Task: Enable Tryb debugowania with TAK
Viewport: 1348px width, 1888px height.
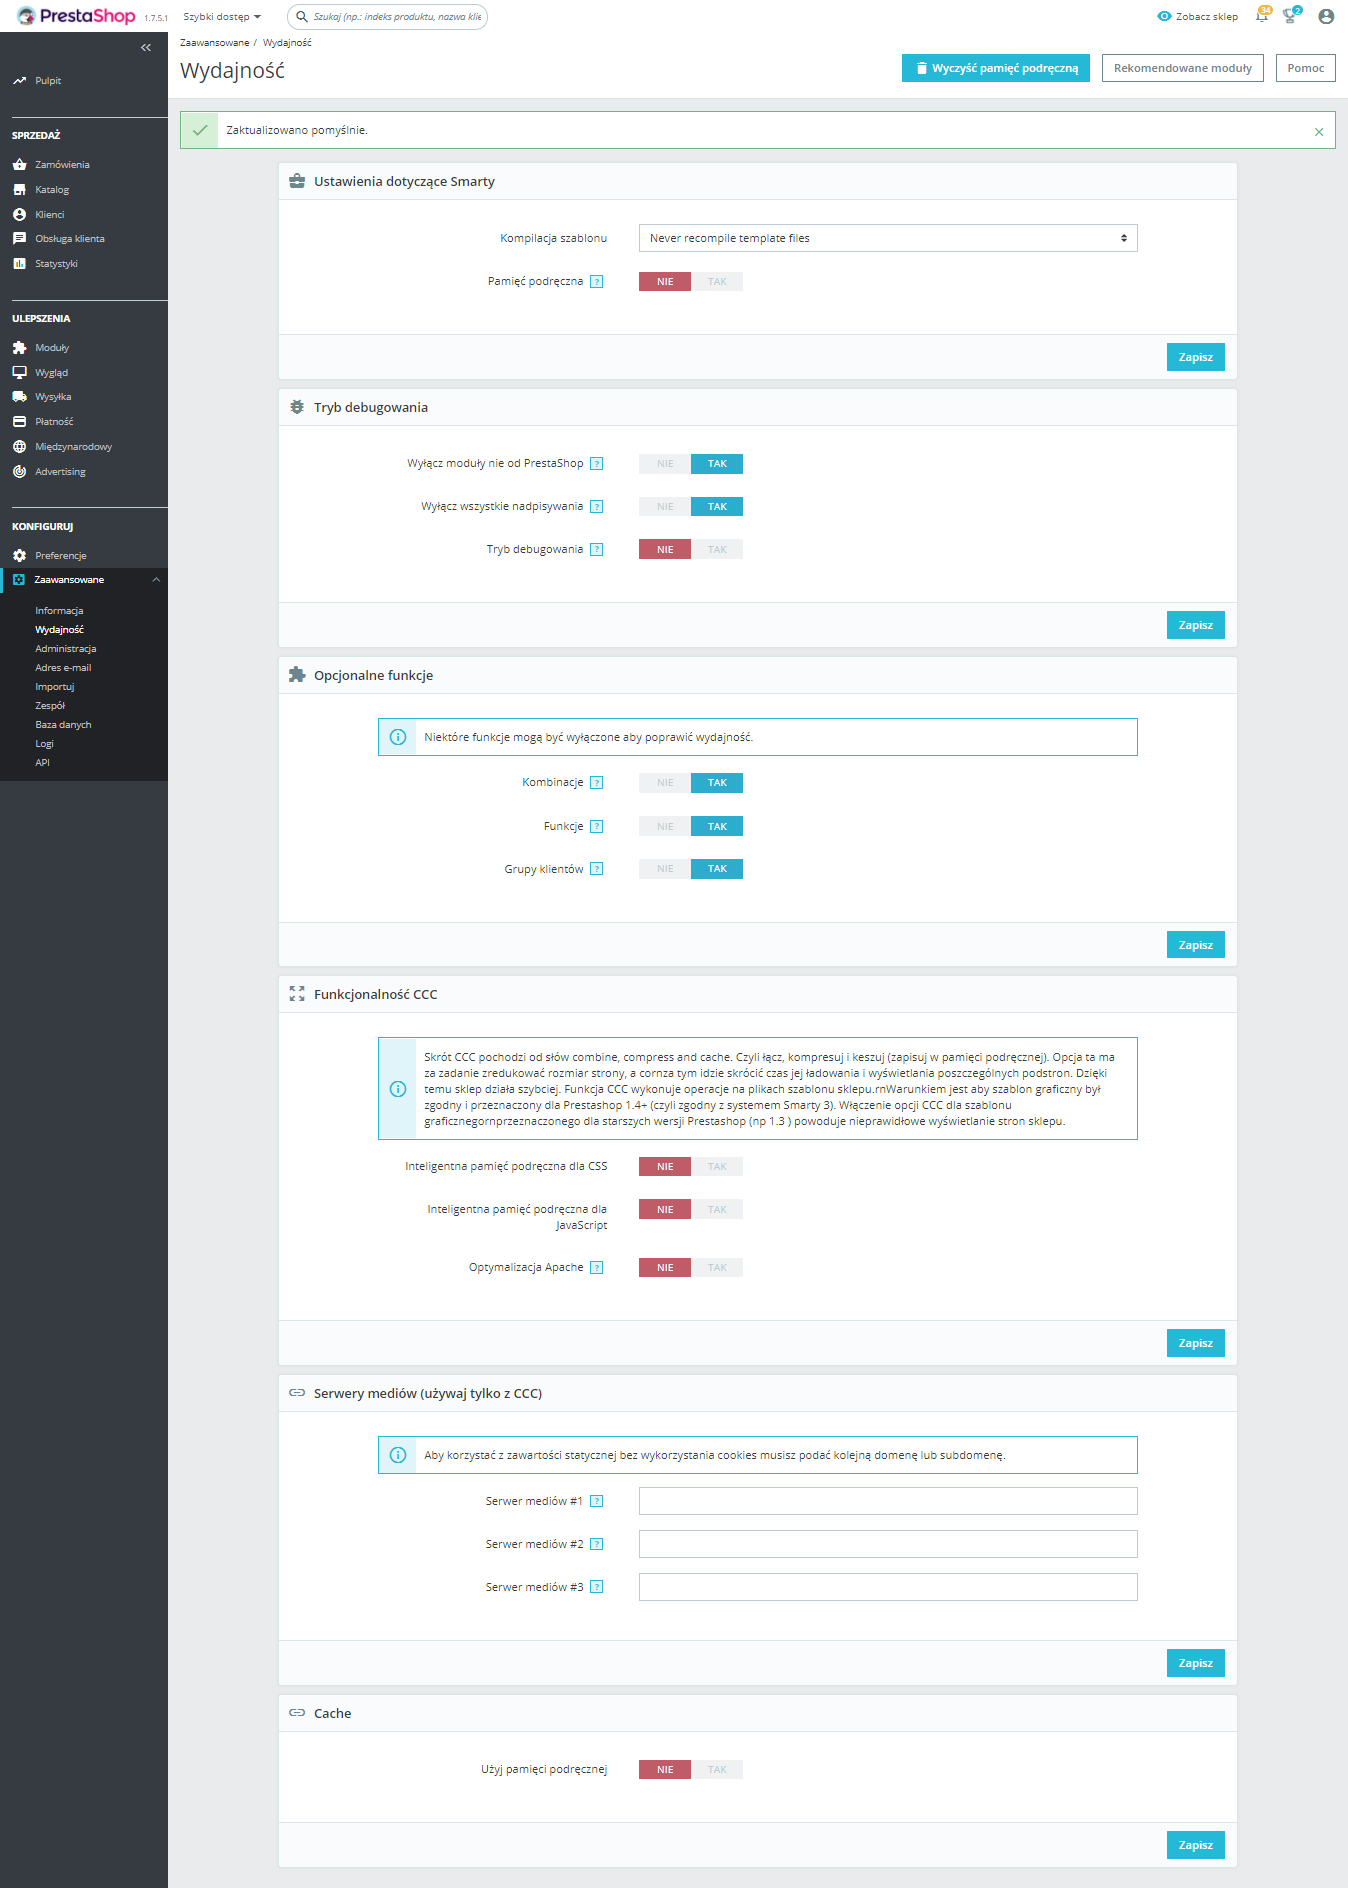Action: pyautogui.click(x=717, y=550)
